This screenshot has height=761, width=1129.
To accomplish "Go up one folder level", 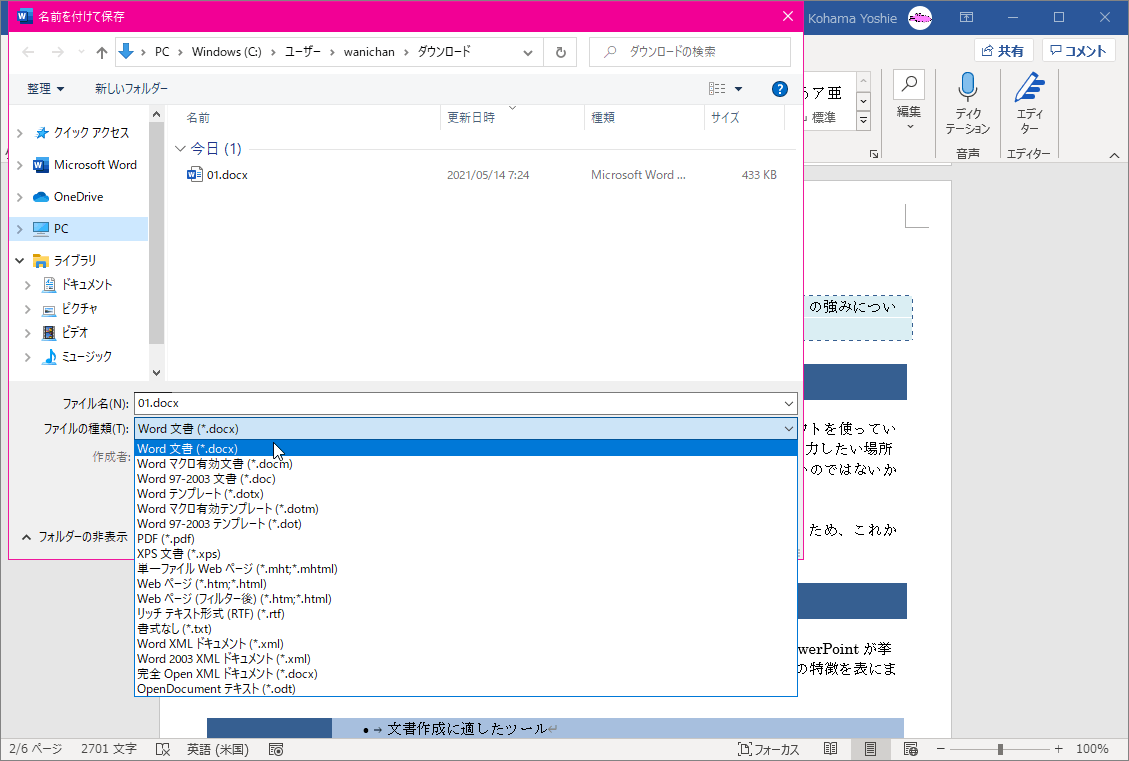I will (x=102, y=52).
